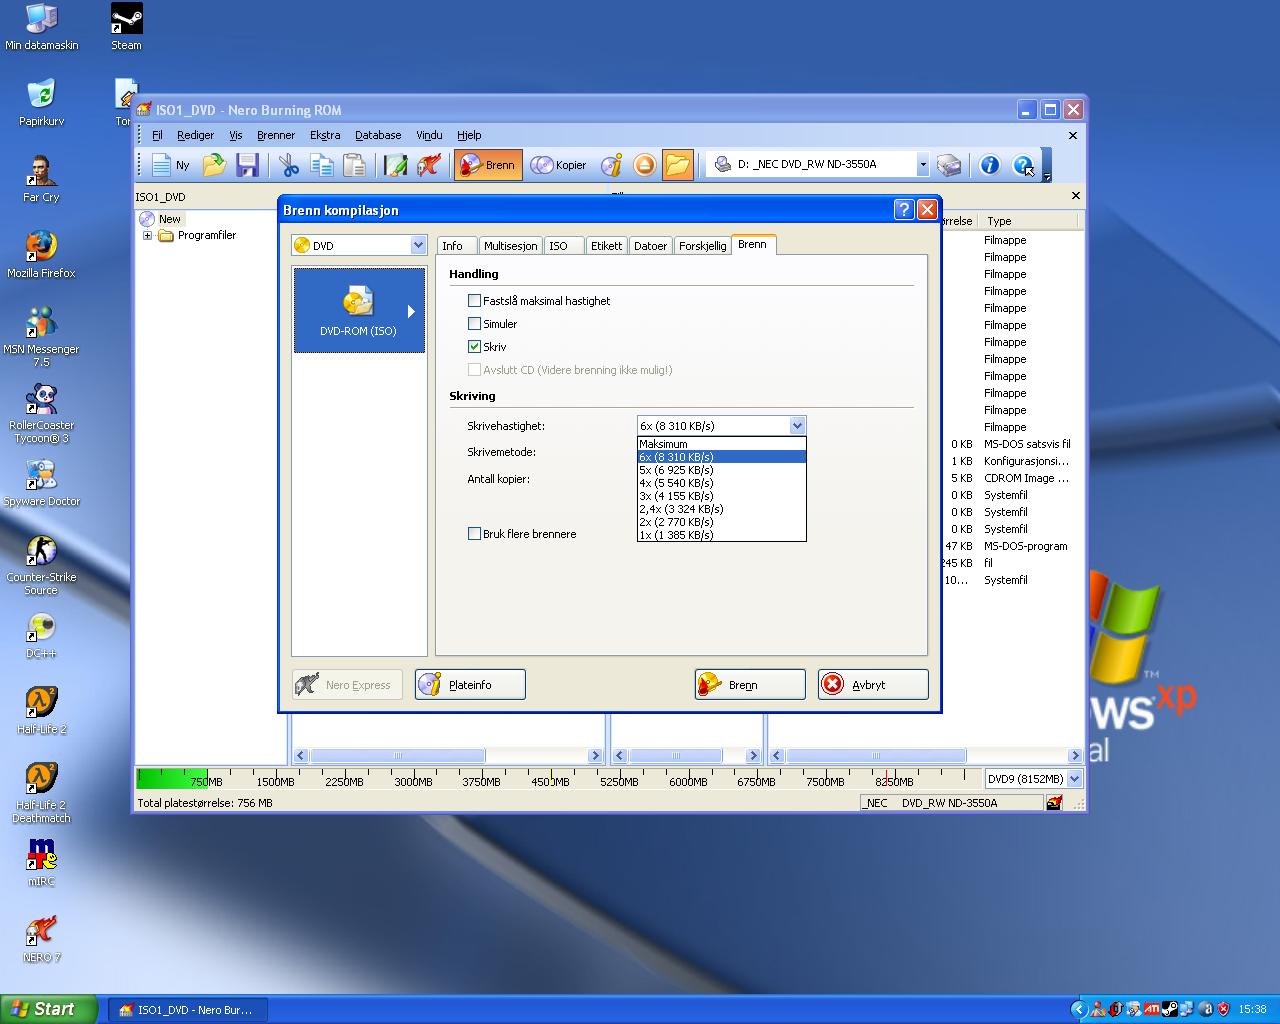Click the Brenn button in dialog
1280x1024 pixels.
750,685
